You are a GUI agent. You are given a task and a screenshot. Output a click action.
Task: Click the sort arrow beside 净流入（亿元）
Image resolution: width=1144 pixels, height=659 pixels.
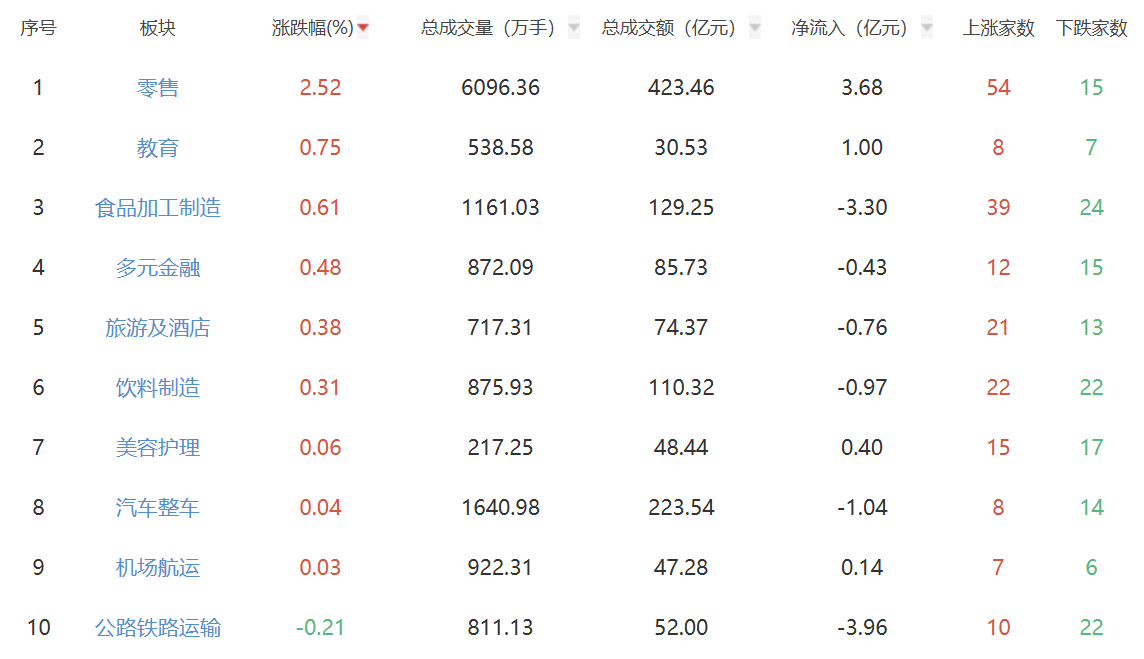[925, 27]
